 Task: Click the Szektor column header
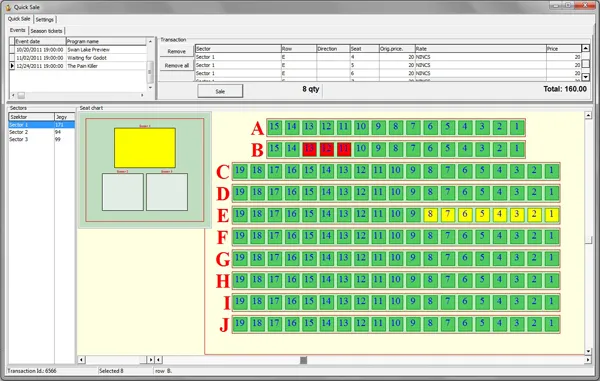pyautogui.click(x=31, y=117)
